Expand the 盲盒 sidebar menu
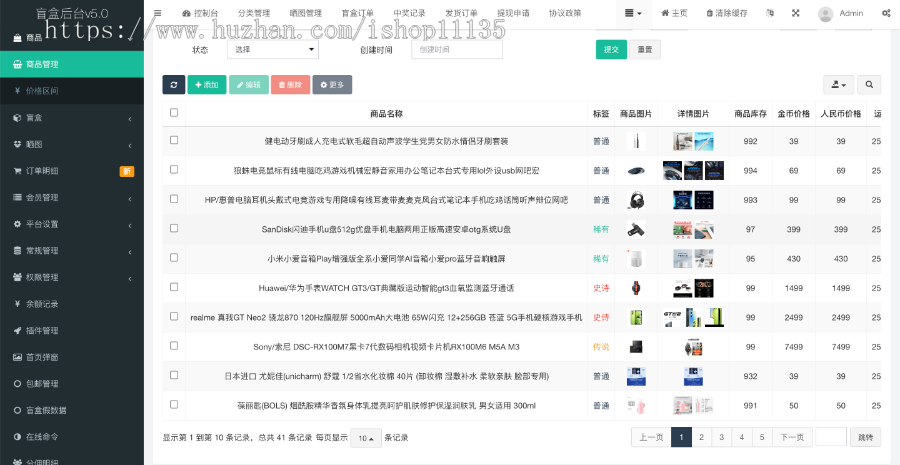Screen dimensions: 900x465 [72, 117]
